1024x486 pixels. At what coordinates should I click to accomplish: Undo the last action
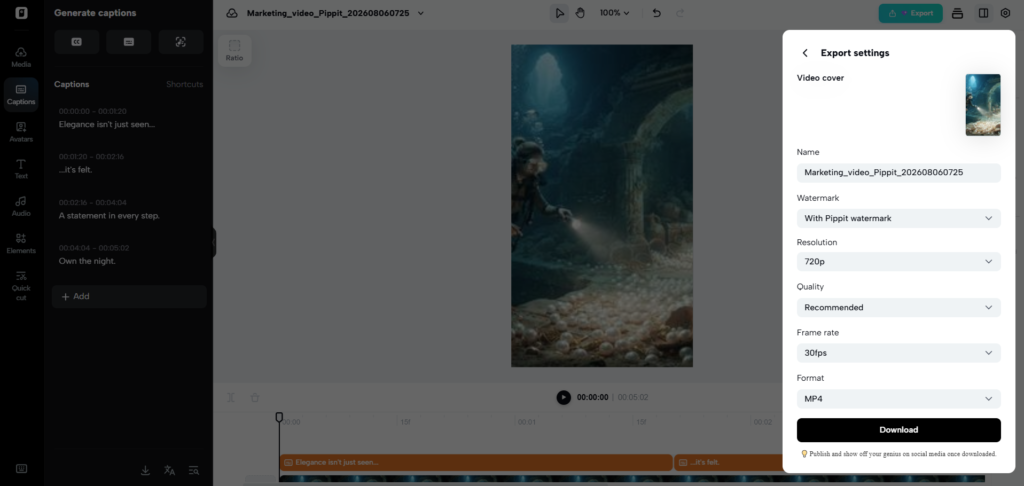point(657,13)
